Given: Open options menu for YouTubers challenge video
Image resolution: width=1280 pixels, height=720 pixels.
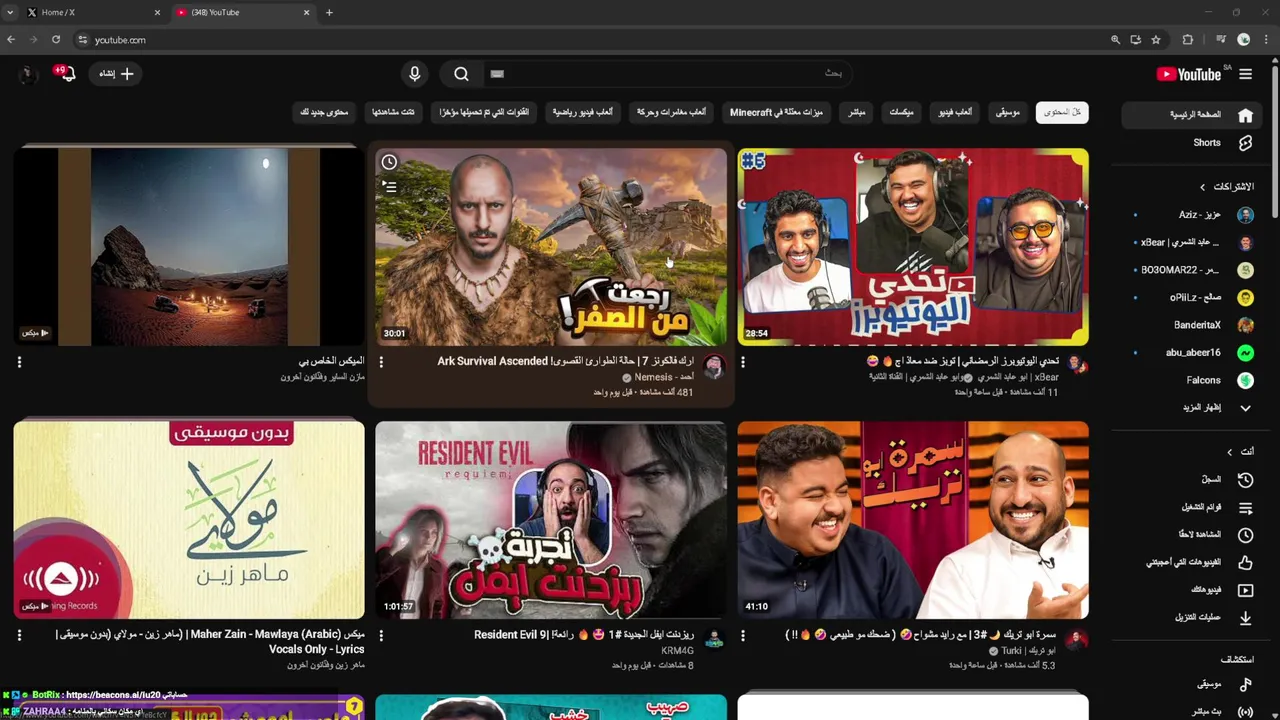Looking at the screenshot, I should (x=743, y=362).
